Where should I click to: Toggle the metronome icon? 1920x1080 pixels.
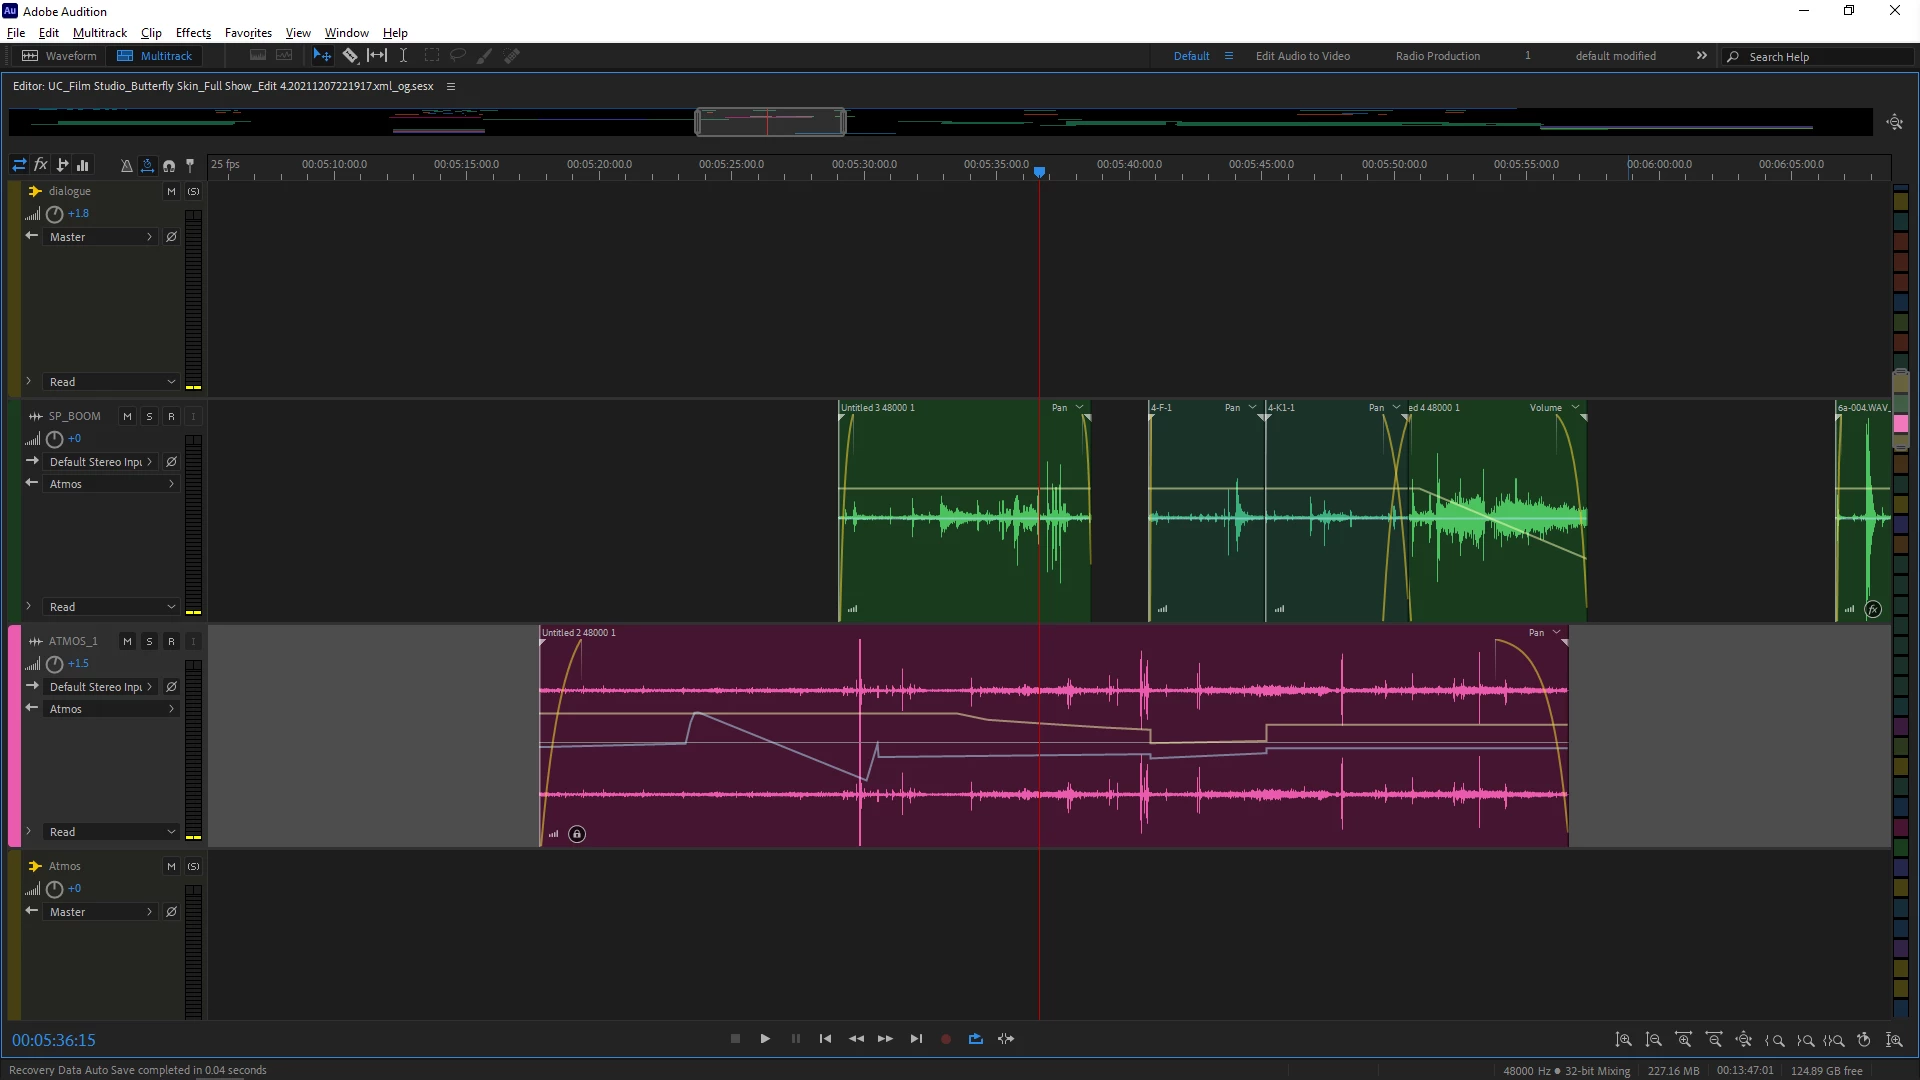coord(126,165)
